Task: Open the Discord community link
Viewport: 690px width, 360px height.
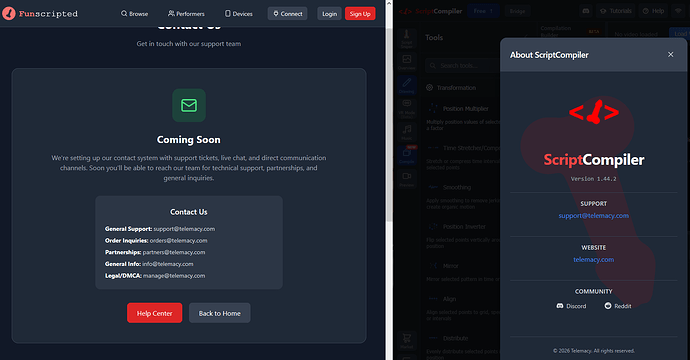Action: (x=571, y=306)
